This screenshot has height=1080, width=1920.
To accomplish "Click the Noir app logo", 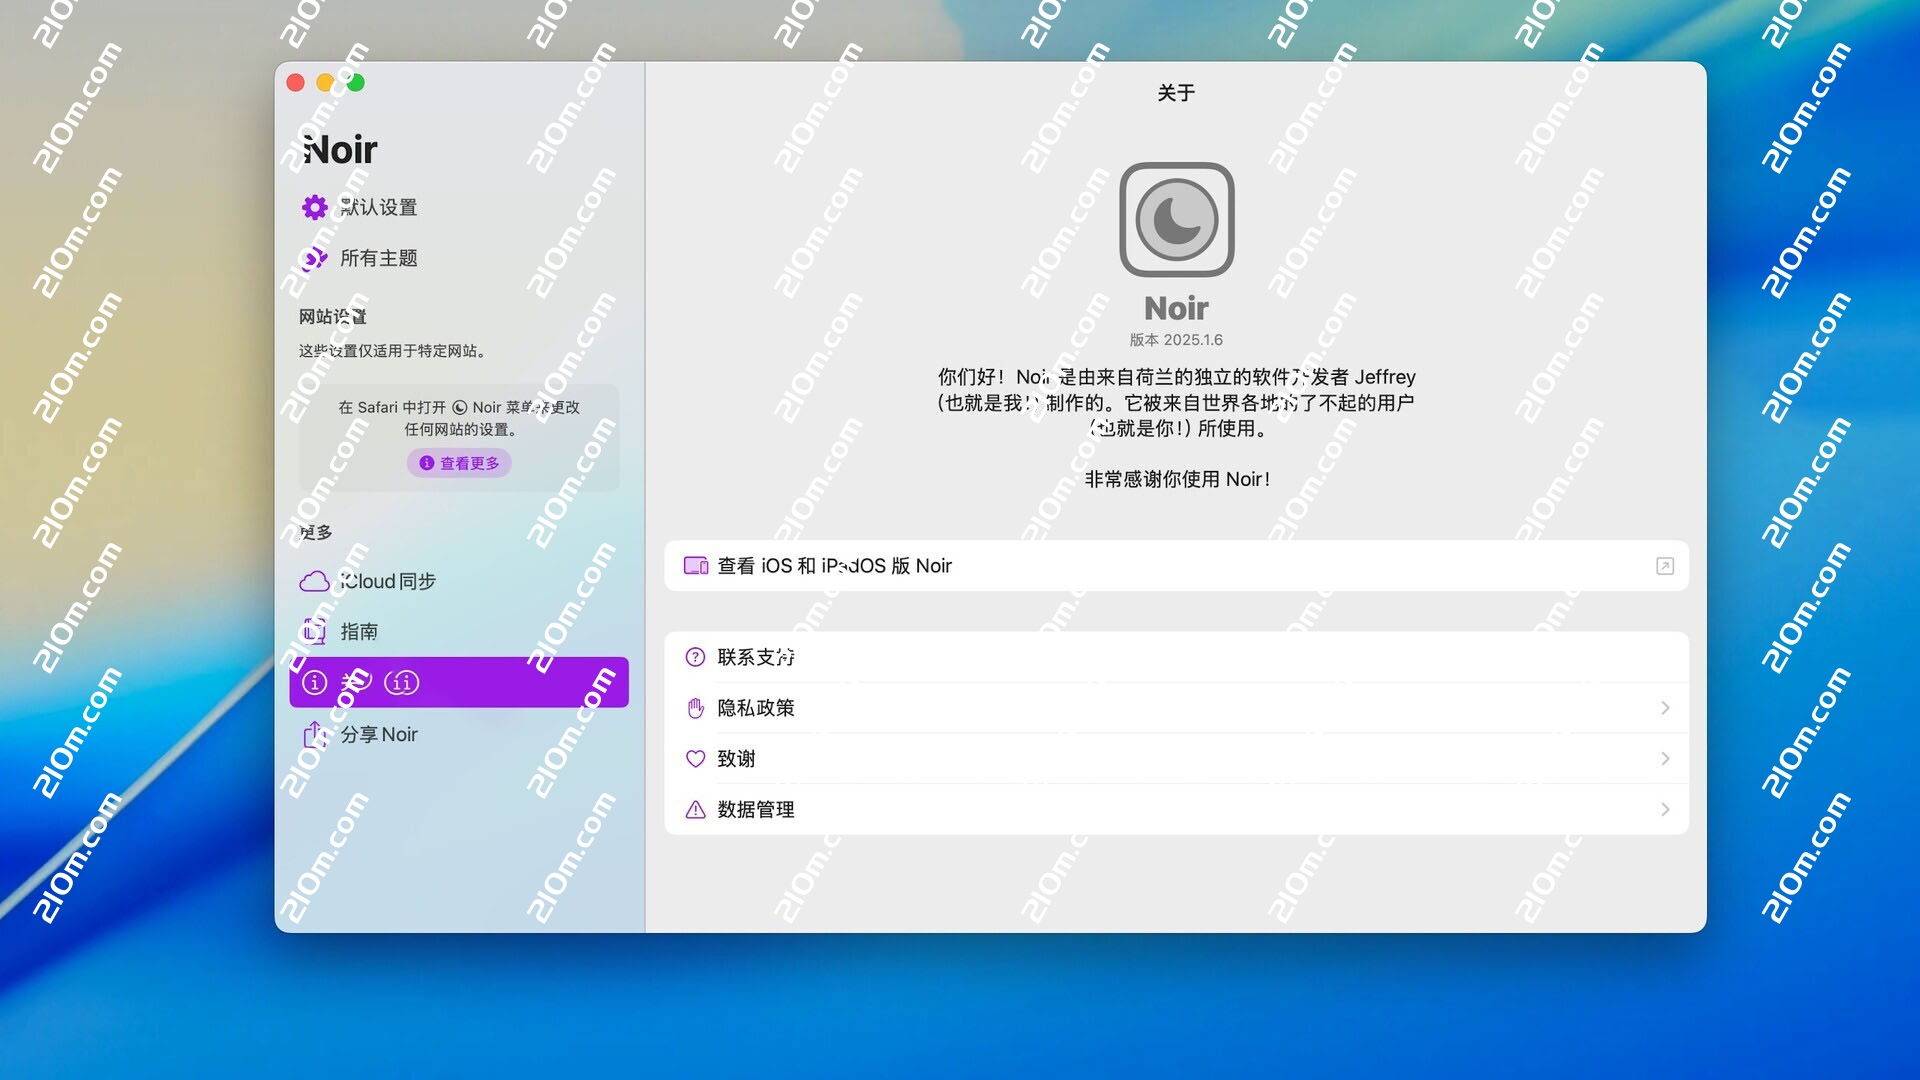I will pos(1176,219).
